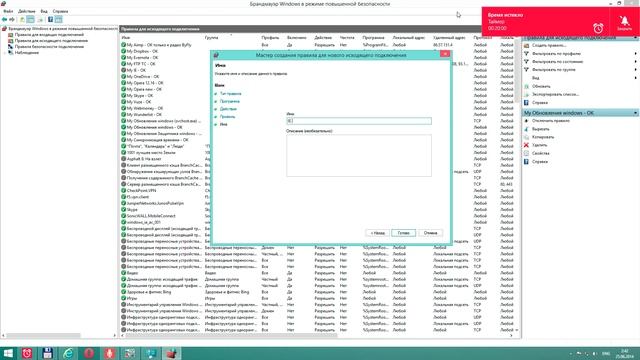Viewport: 640px width, 360px height.
Task: Click the Export list toolbar icon
Action: (x=40, y=20)
